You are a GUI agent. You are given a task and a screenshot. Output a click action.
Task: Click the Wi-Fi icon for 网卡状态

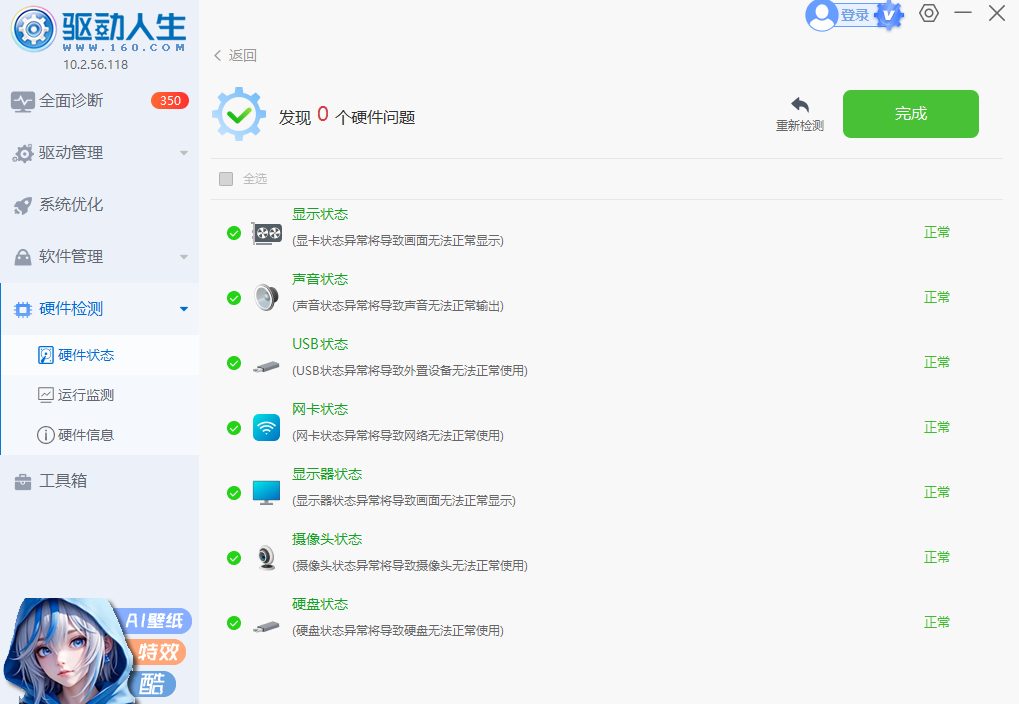tap(266, 428)
